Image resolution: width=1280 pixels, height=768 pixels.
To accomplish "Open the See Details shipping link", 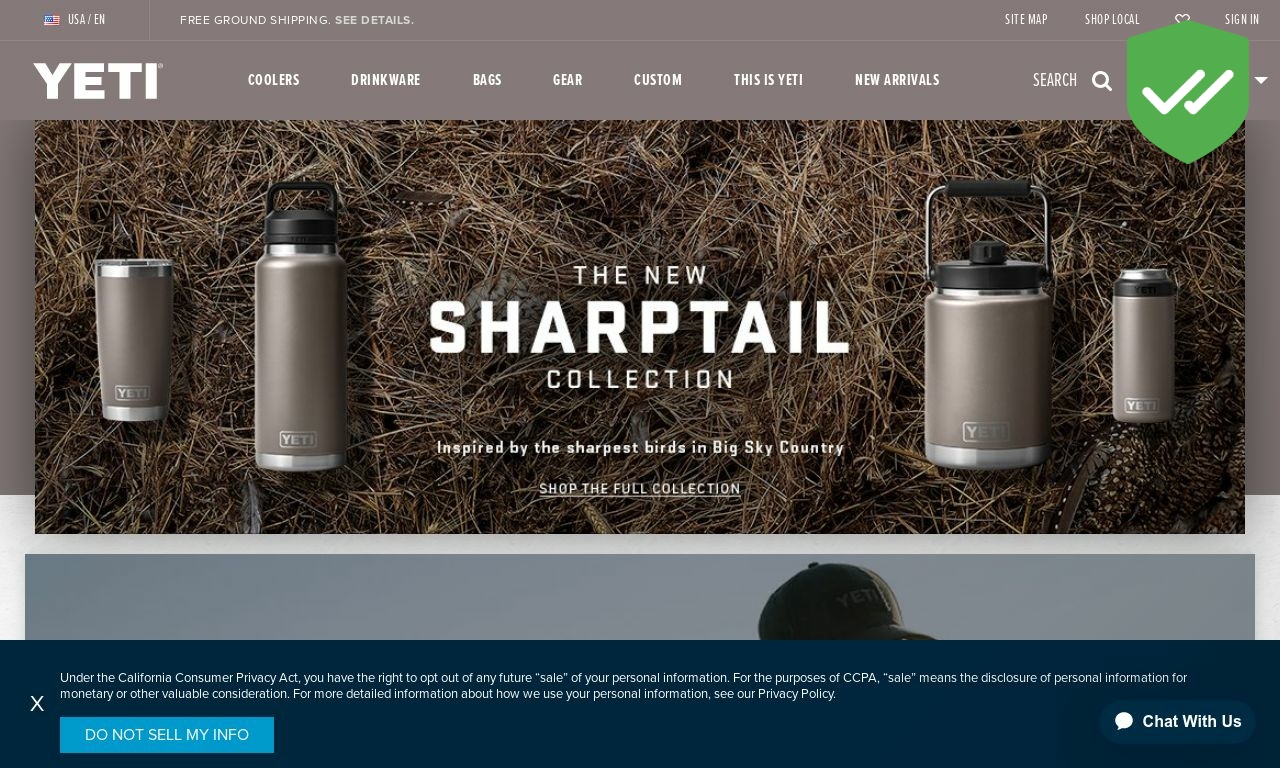I will pos(374,20).
